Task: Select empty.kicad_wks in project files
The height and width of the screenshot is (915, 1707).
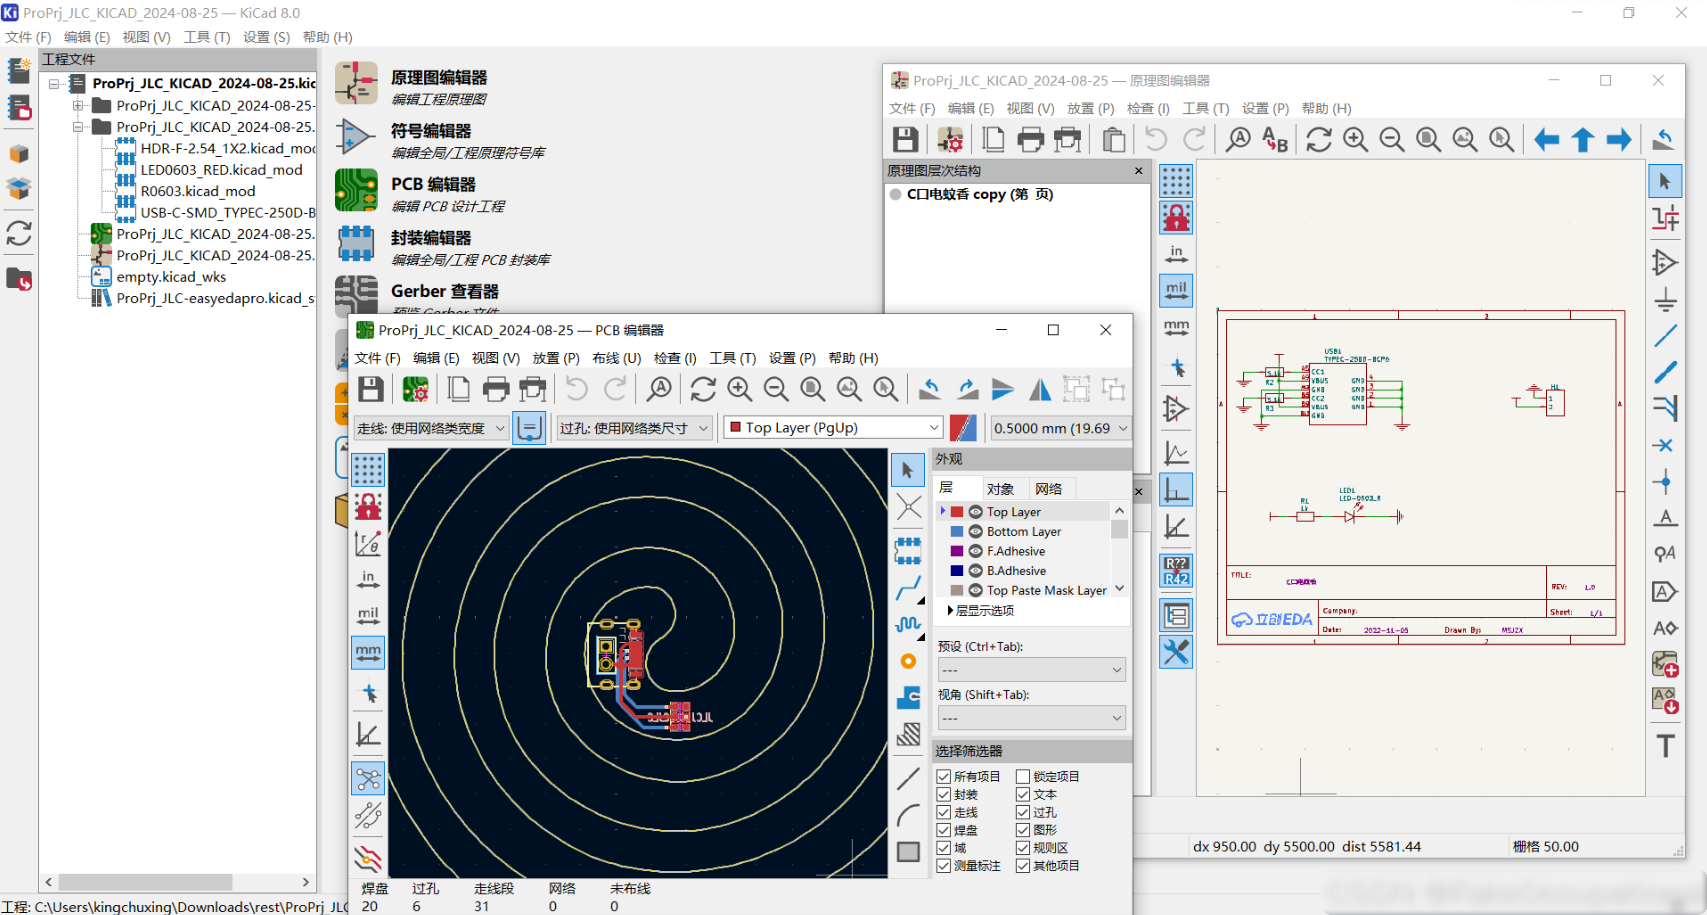Action: (170, 277)
